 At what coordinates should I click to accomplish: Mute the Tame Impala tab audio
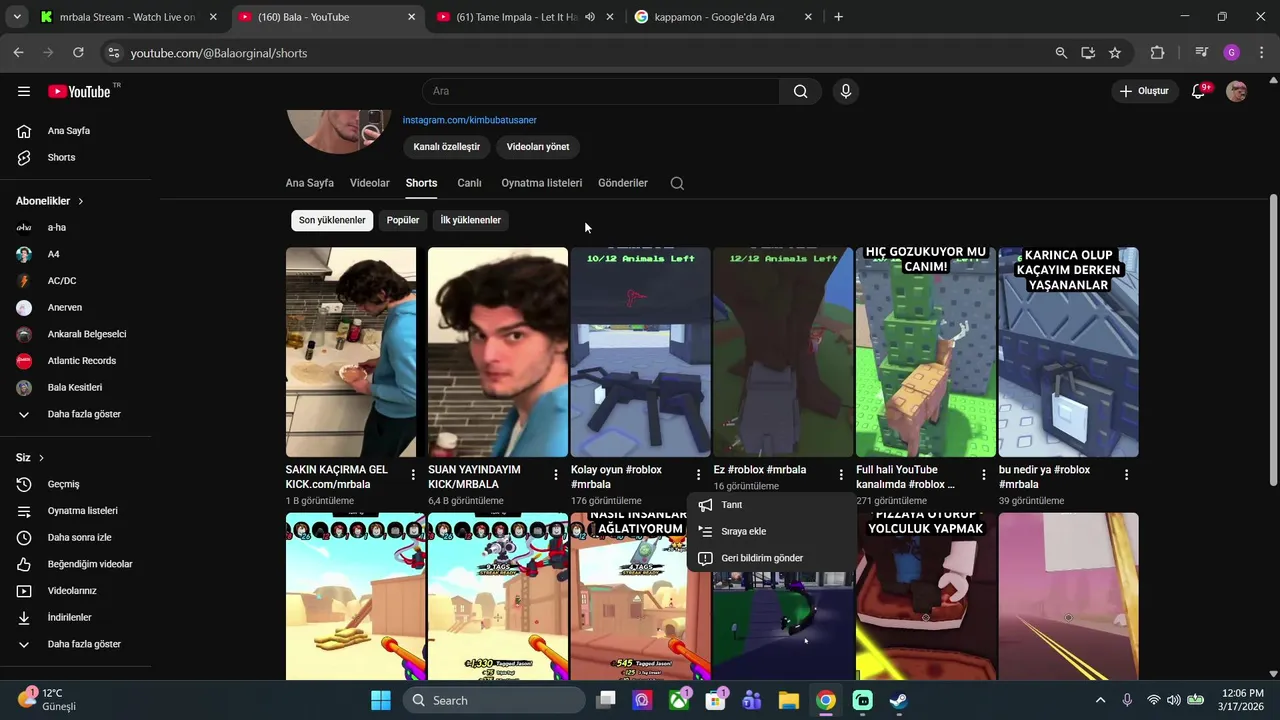(589, 17)
